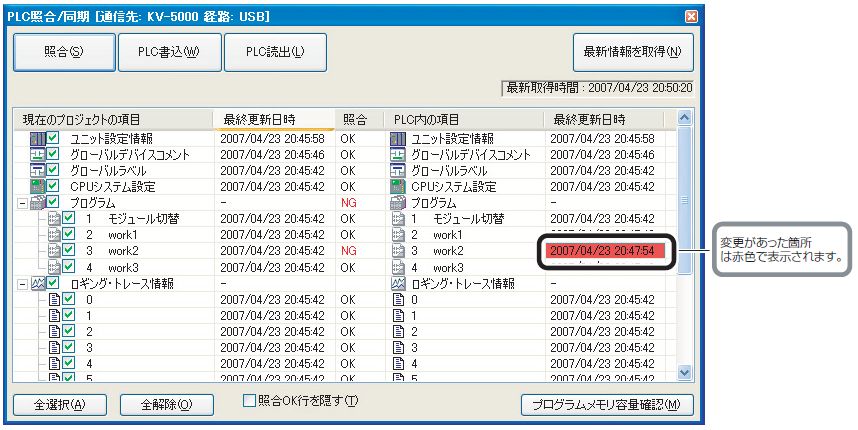Click the 最新情報を取得 button
Image resolution: width=858 pixels, height=430 pixels.
click(x=632, y=52)
